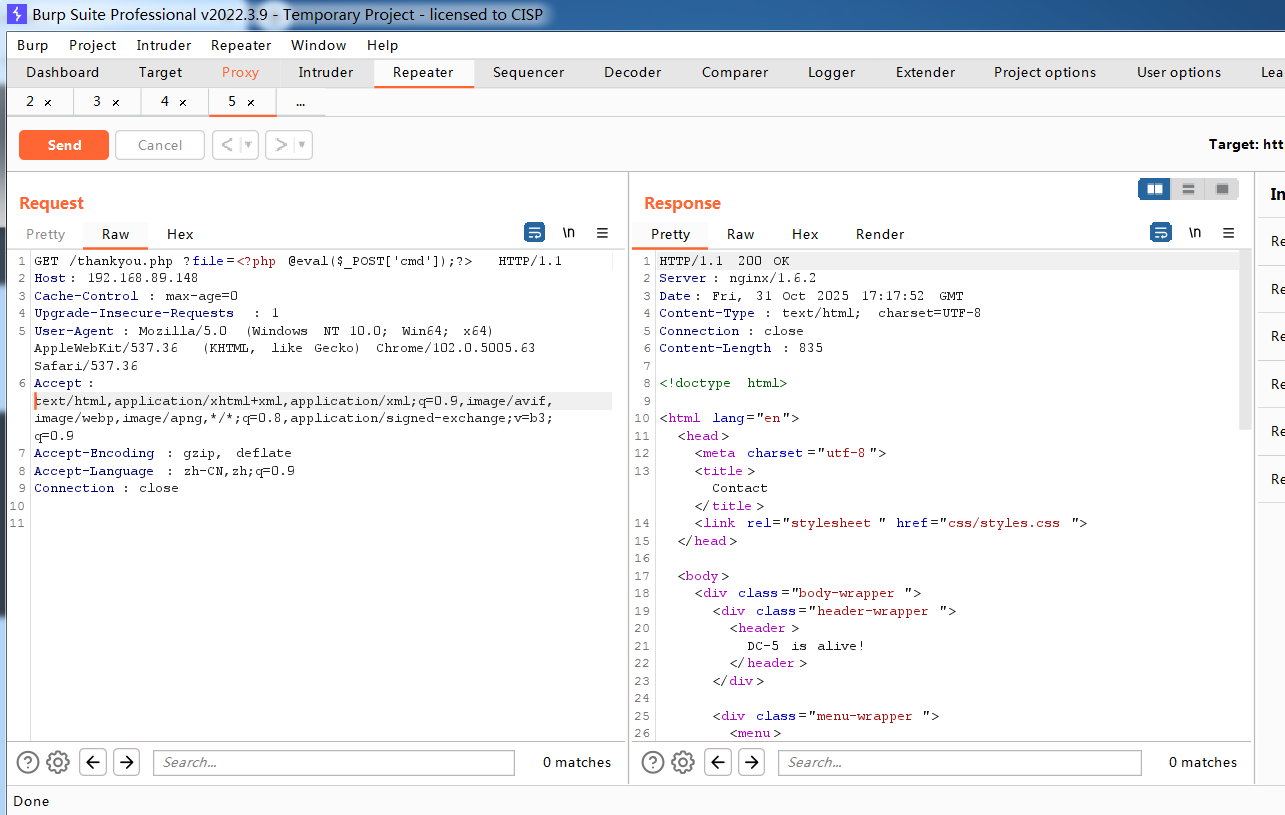Click the Burp Suite lightning logo icon
Screen dimensions: 1285x815
(x=16, y=15)
